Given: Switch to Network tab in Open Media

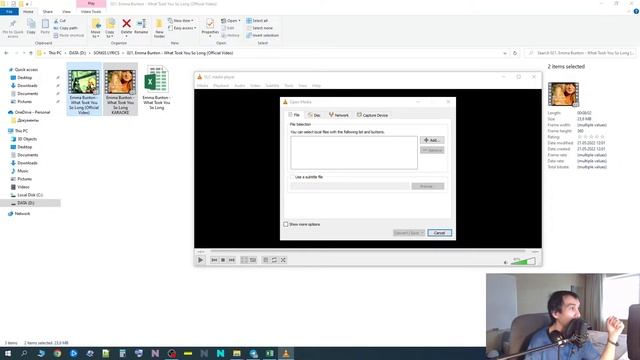Looking at the screenshot, I should [x=339, y=115].
